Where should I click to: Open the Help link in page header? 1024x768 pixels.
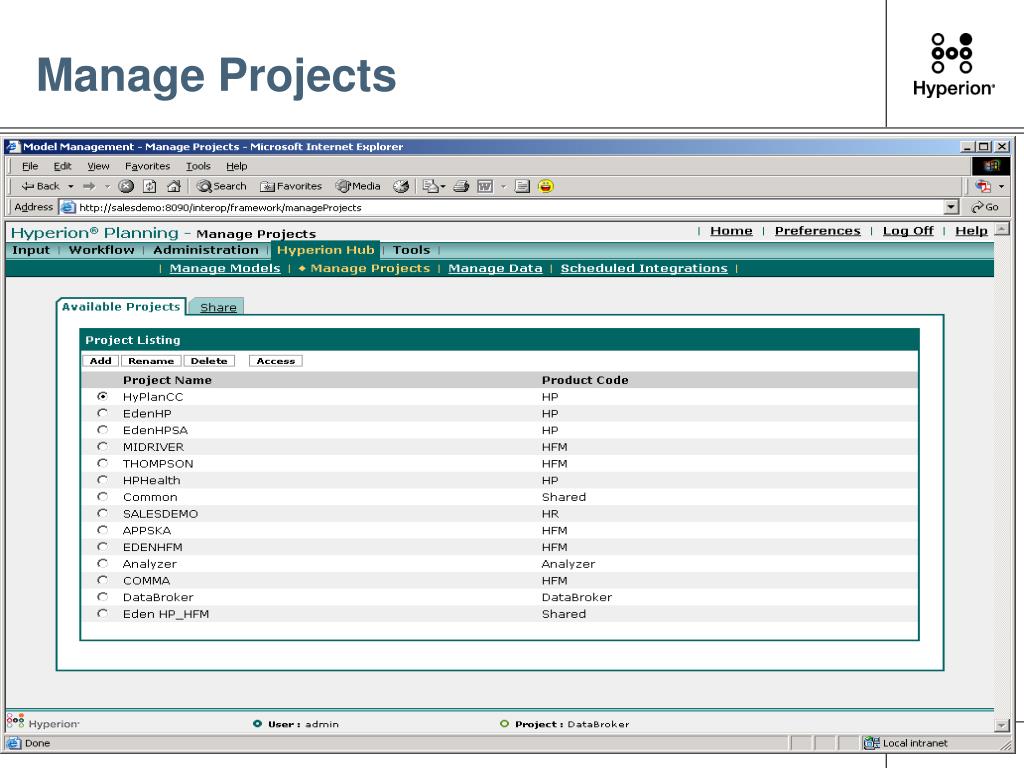971,231
